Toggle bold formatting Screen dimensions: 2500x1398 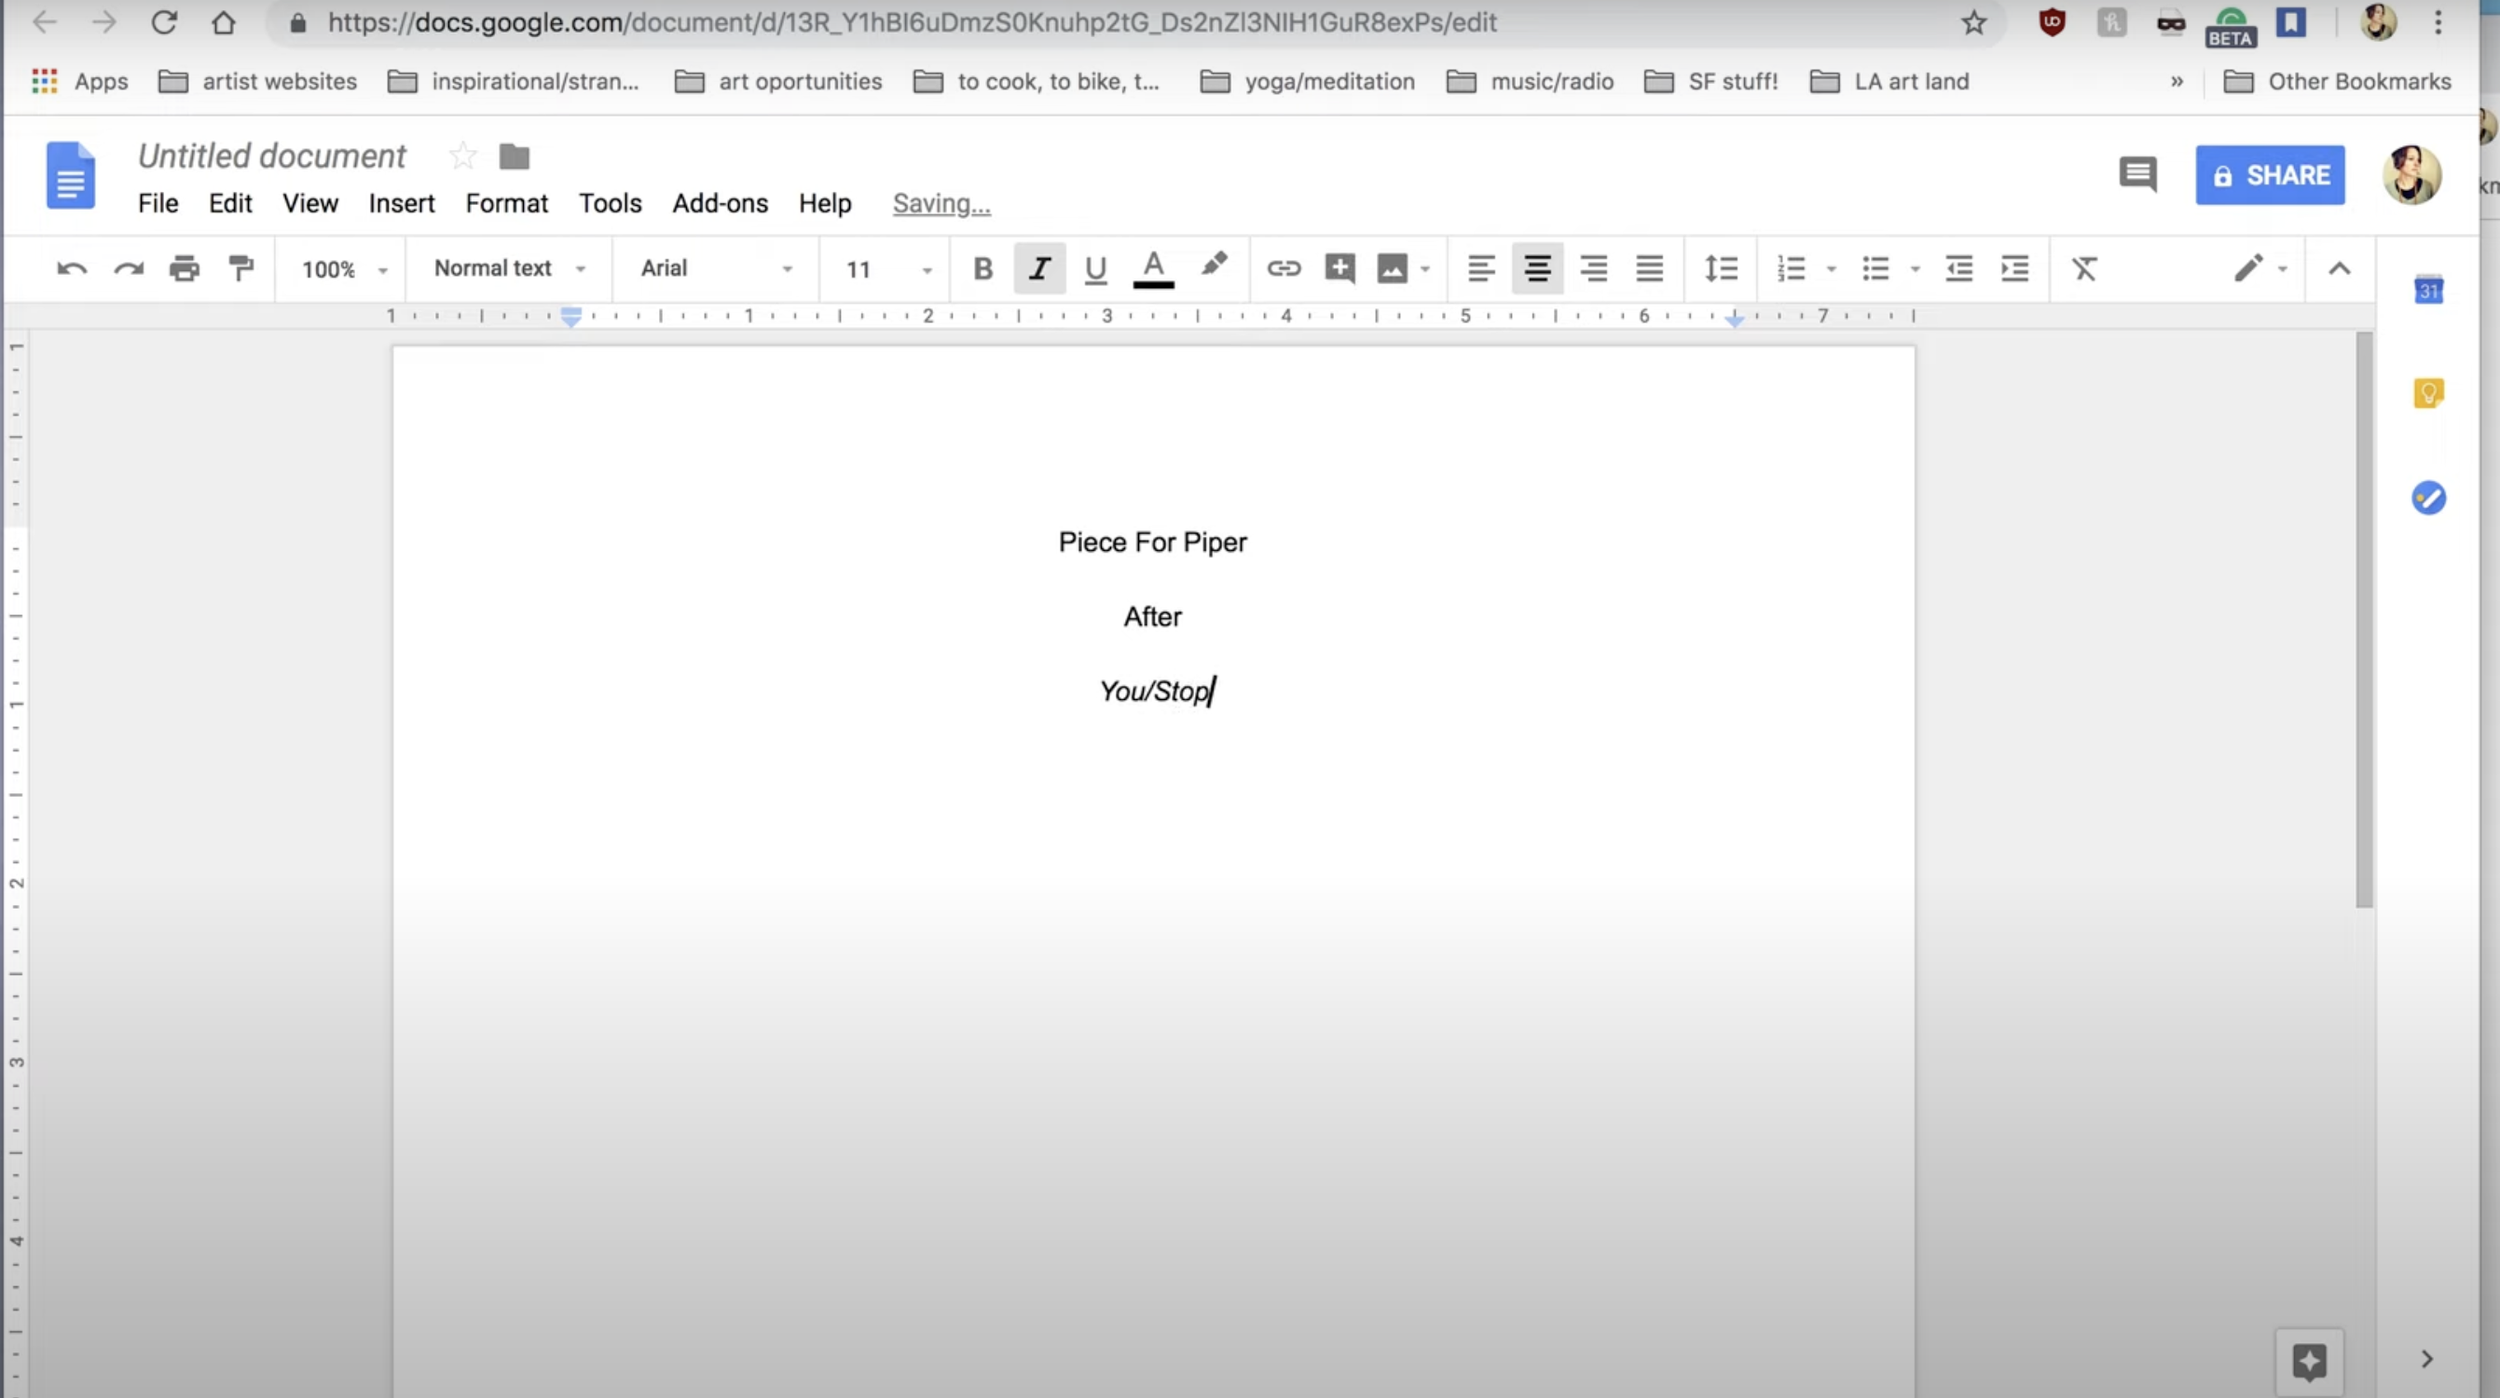point(982,268)
